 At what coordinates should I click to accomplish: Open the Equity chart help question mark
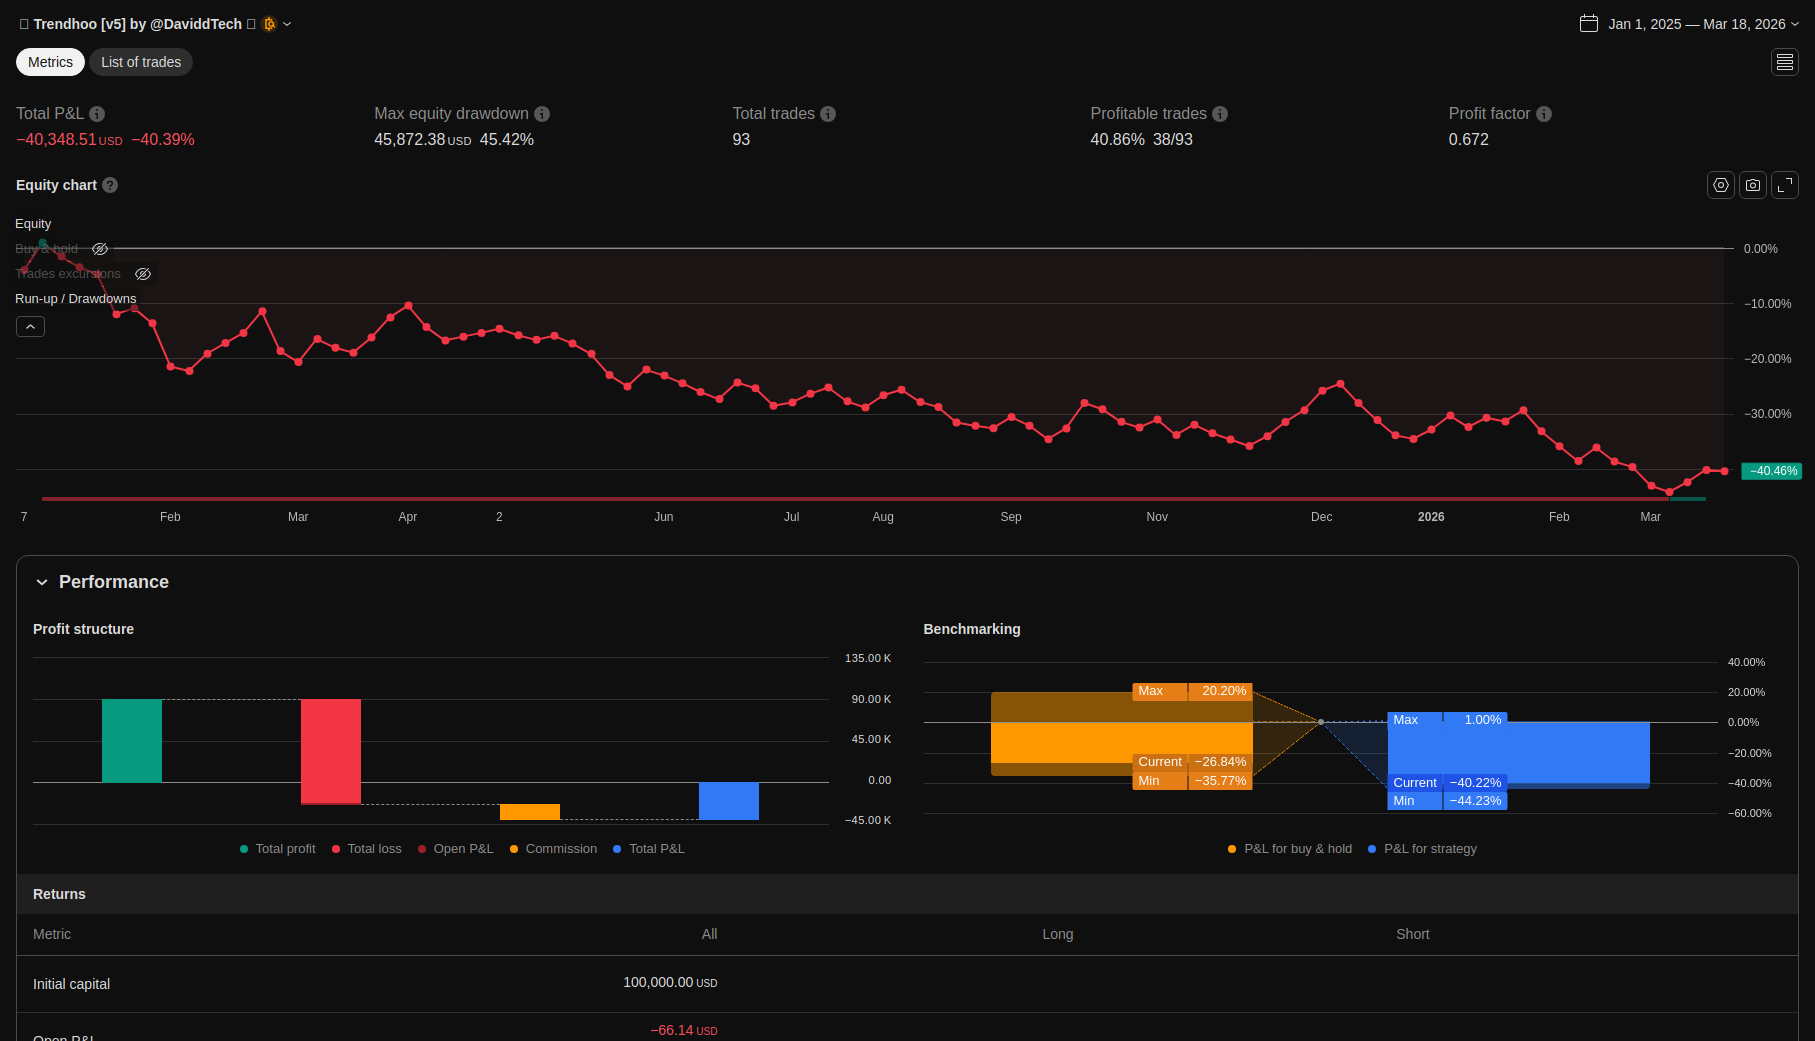tap(110, 185)
